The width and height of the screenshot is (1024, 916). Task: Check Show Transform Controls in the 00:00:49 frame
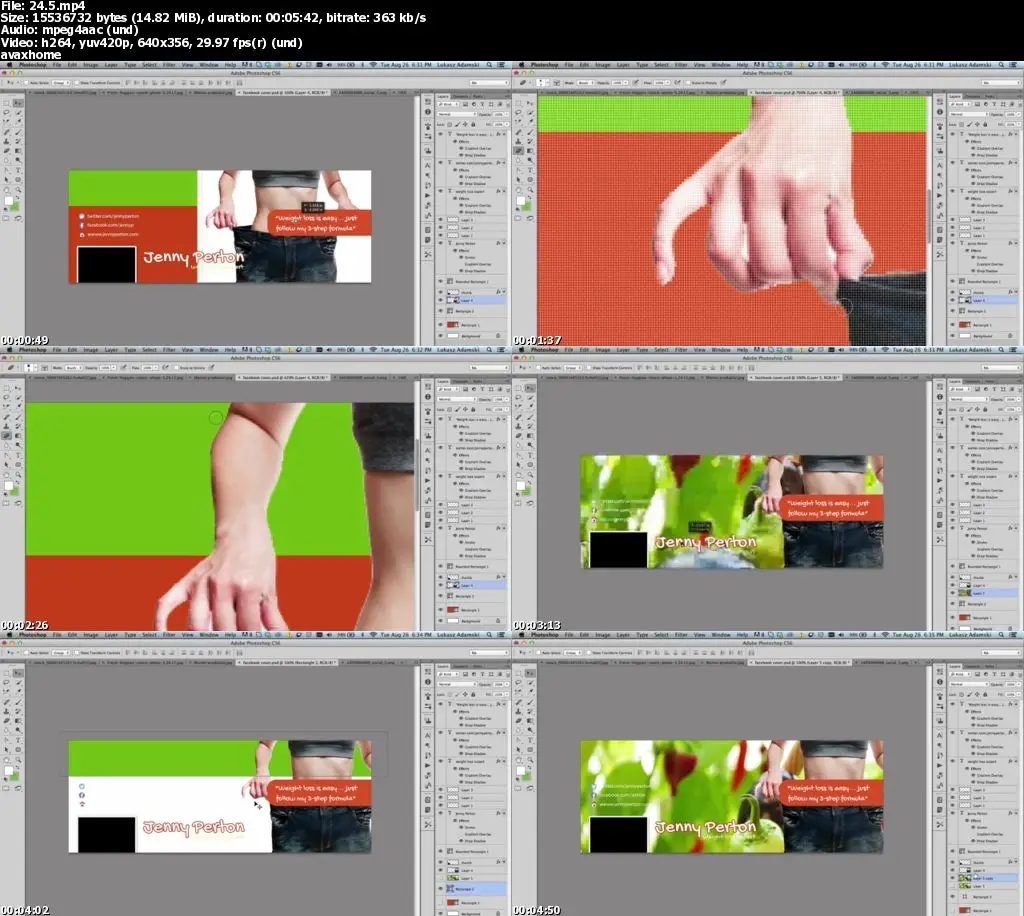(76, 83)
